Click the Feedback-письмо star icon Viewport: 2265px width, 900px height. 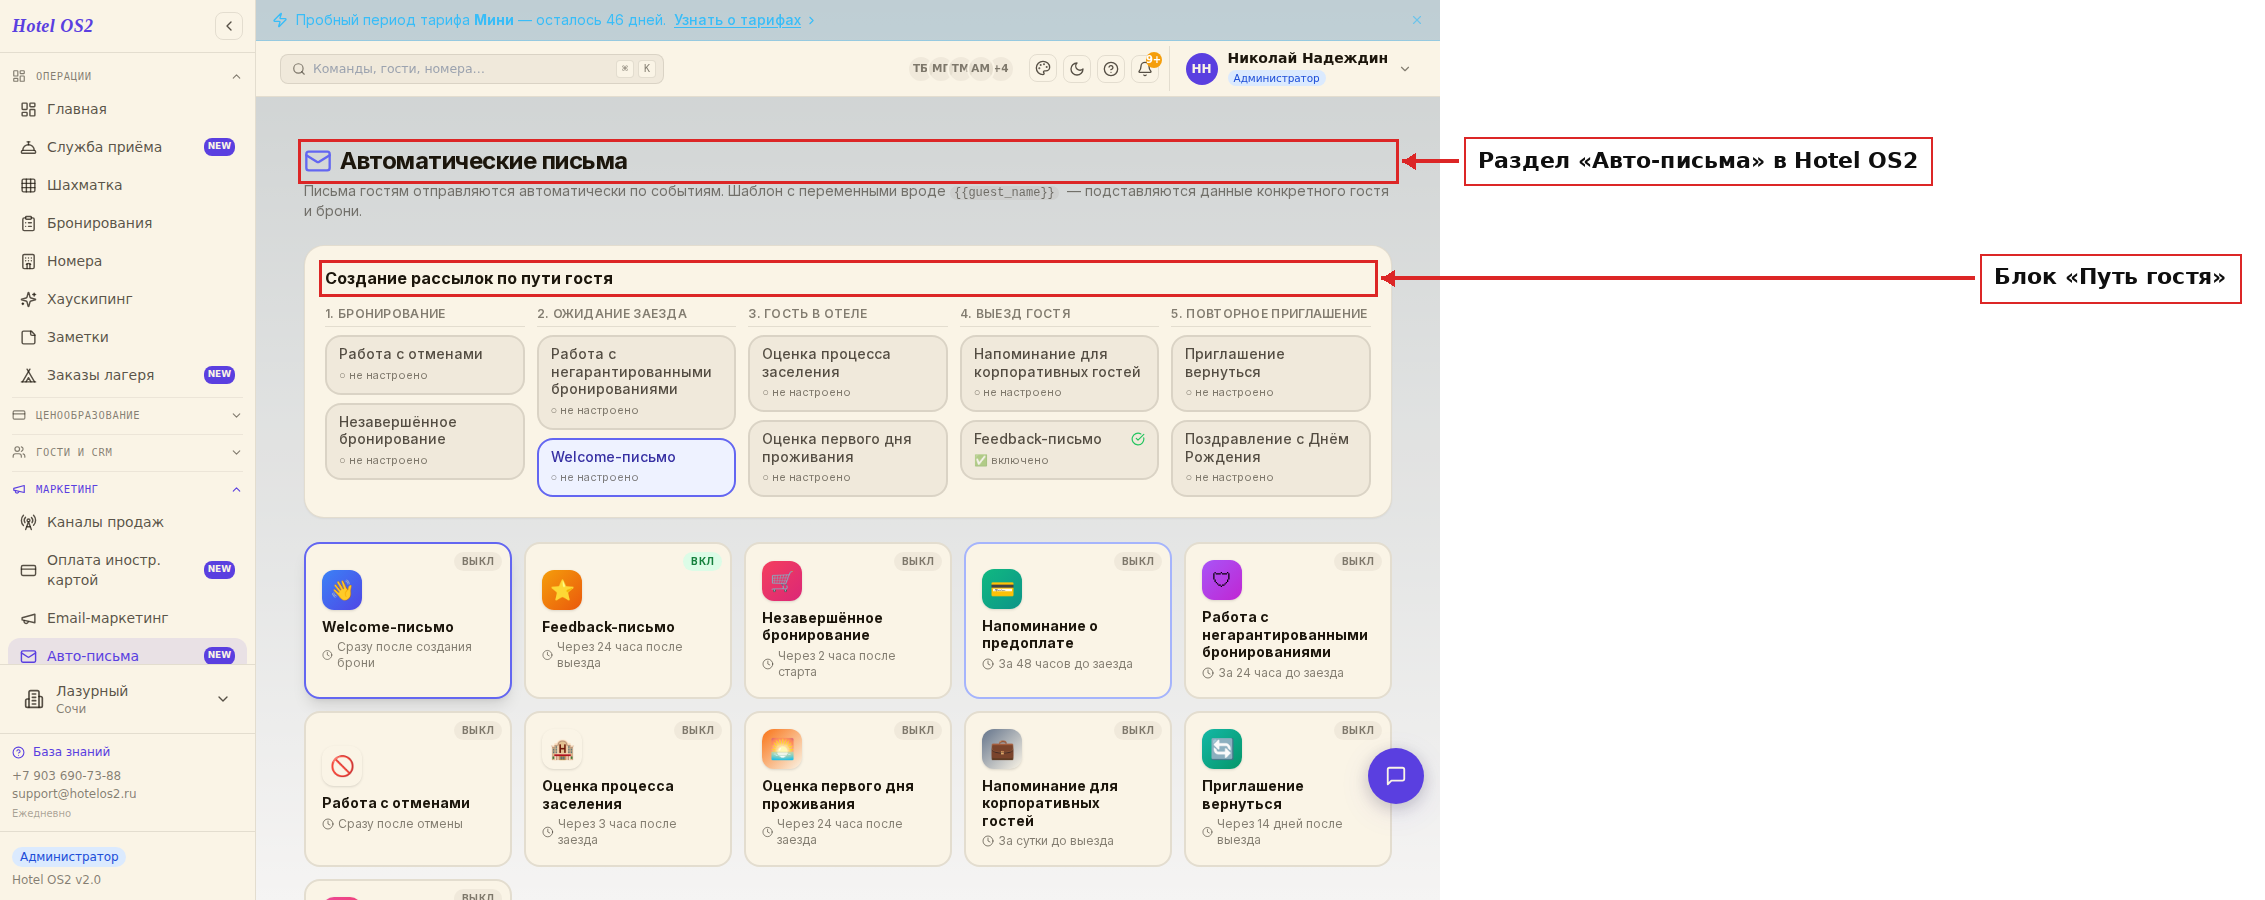tap(562, 590)
